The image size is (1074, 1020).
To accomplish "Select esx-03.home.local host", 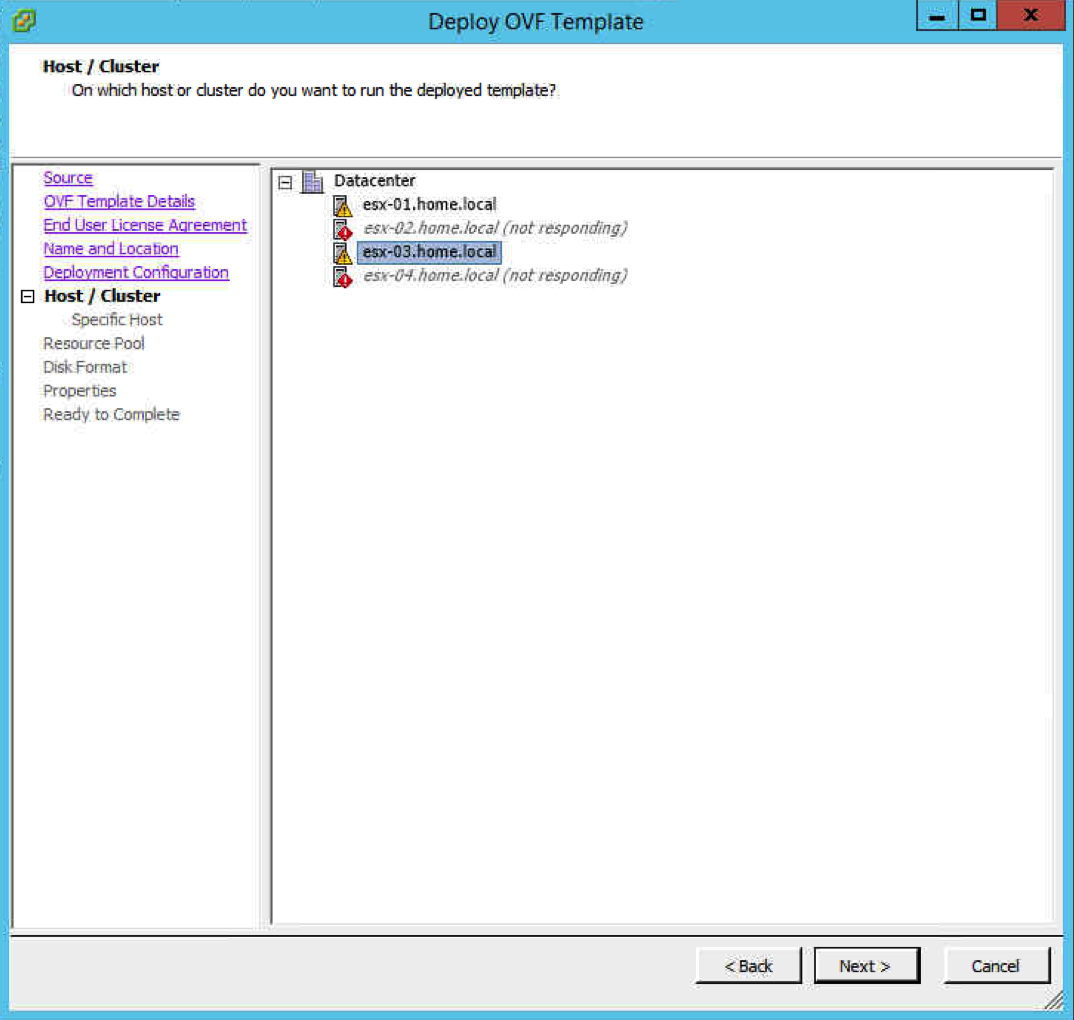I will click(x=429, y=252).
